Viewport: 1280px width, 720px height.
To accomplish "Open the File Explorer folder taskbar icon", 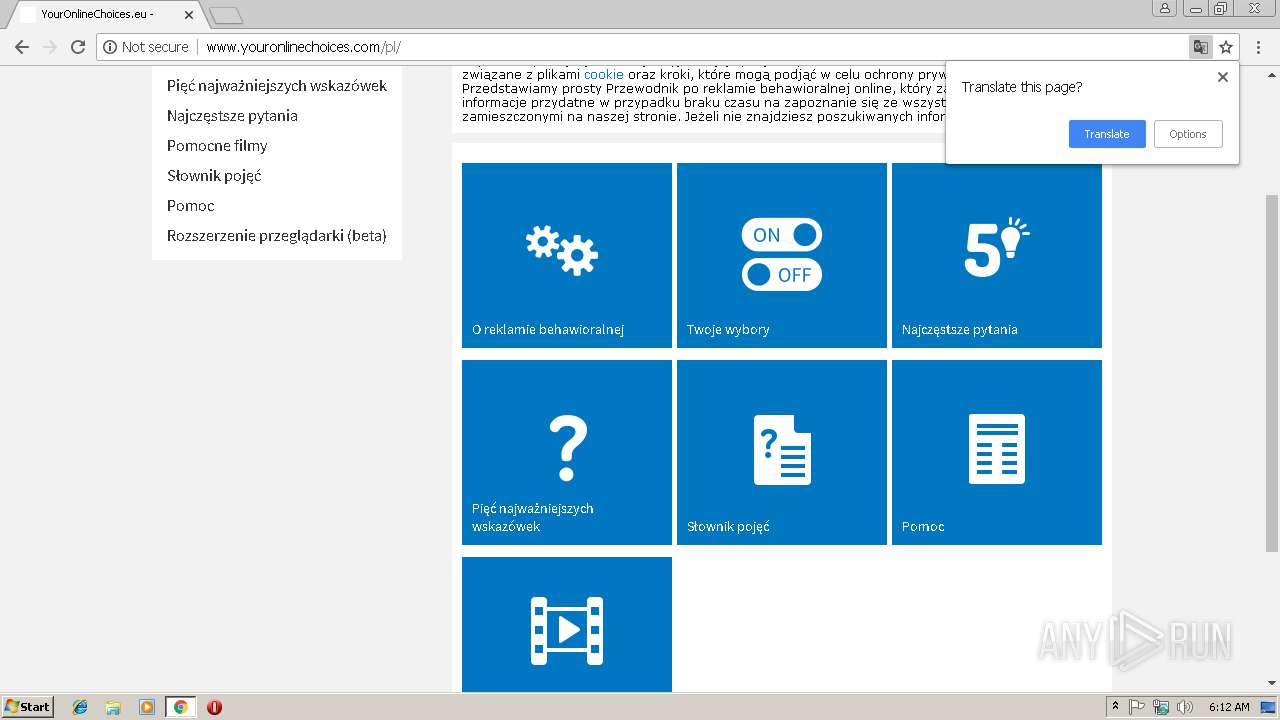I will tap(113, 707).
